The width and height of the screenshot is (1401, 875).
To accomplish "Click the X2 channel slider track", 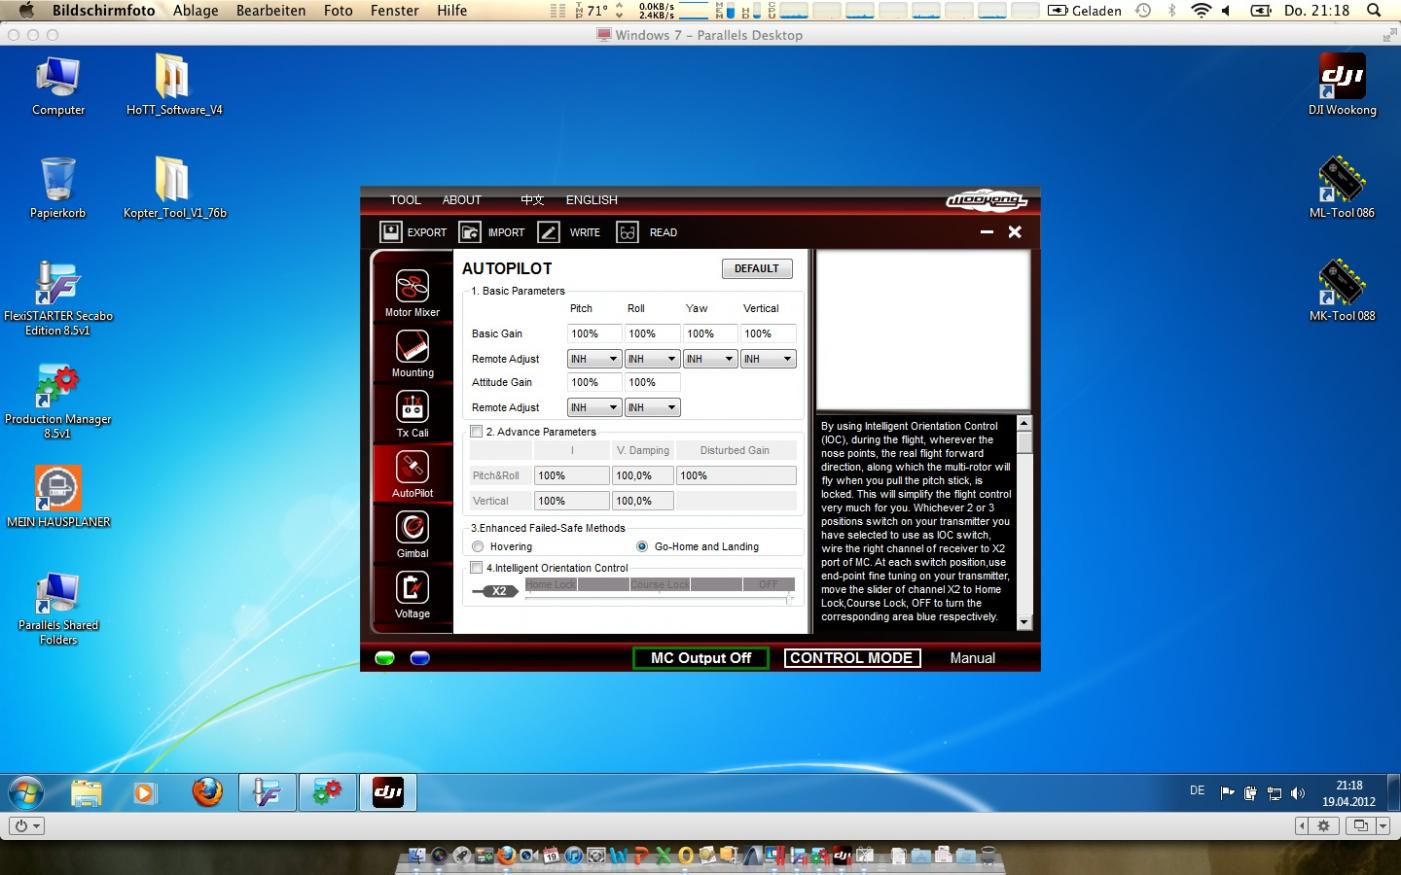I will click(x=658, y=597).
